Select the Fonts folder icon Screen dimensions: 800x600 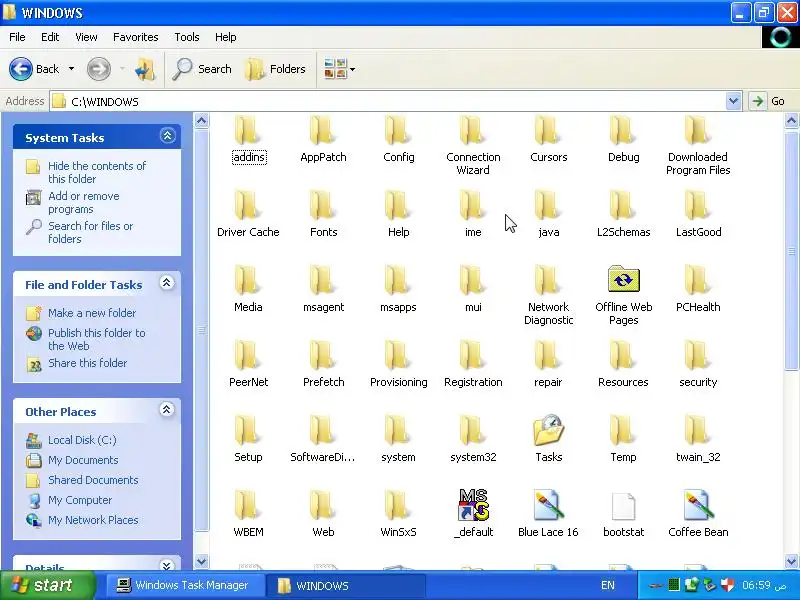pos(323,206)
